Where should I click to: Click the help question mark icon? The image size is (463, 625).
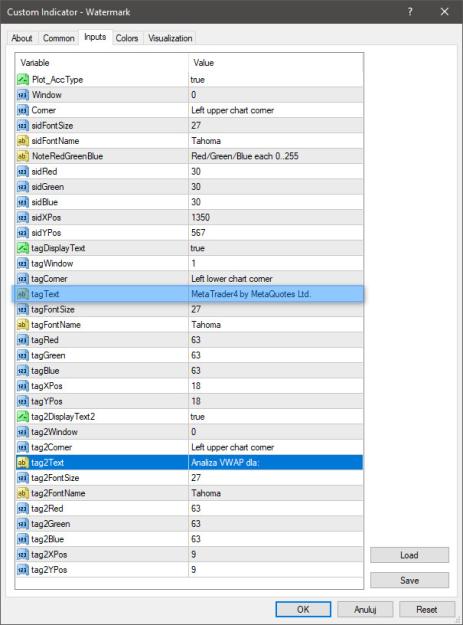410,12
